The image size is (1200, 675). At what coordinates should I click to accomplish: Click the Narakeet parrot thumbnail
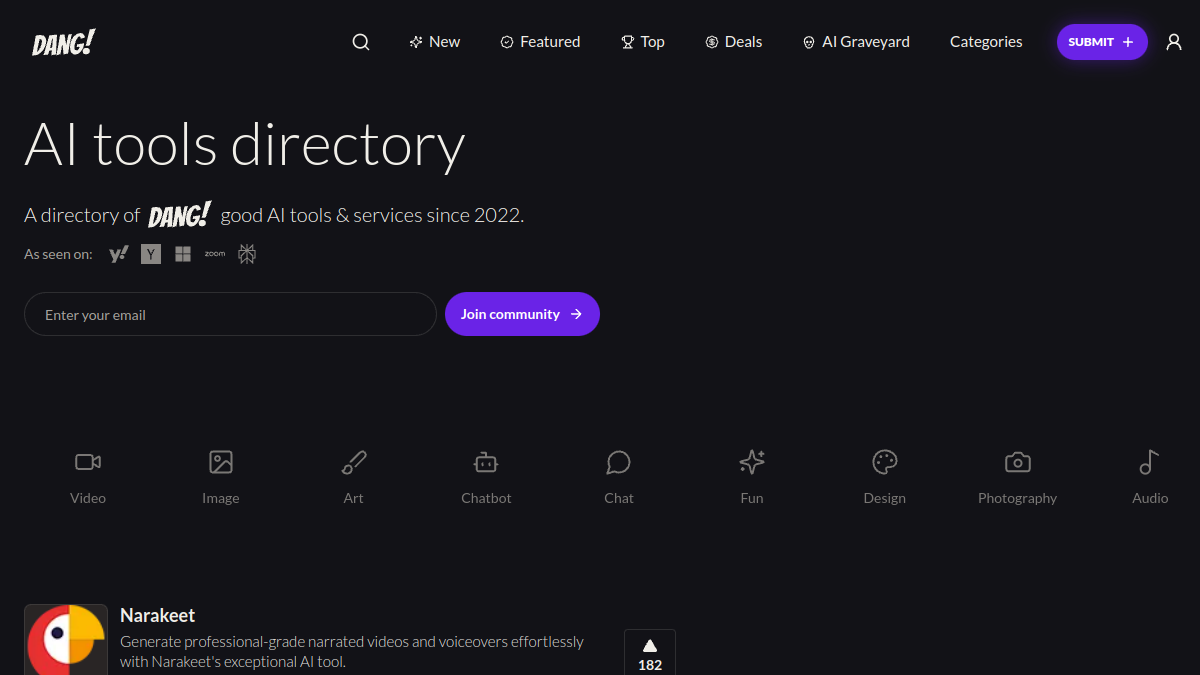tap(66, 639)
